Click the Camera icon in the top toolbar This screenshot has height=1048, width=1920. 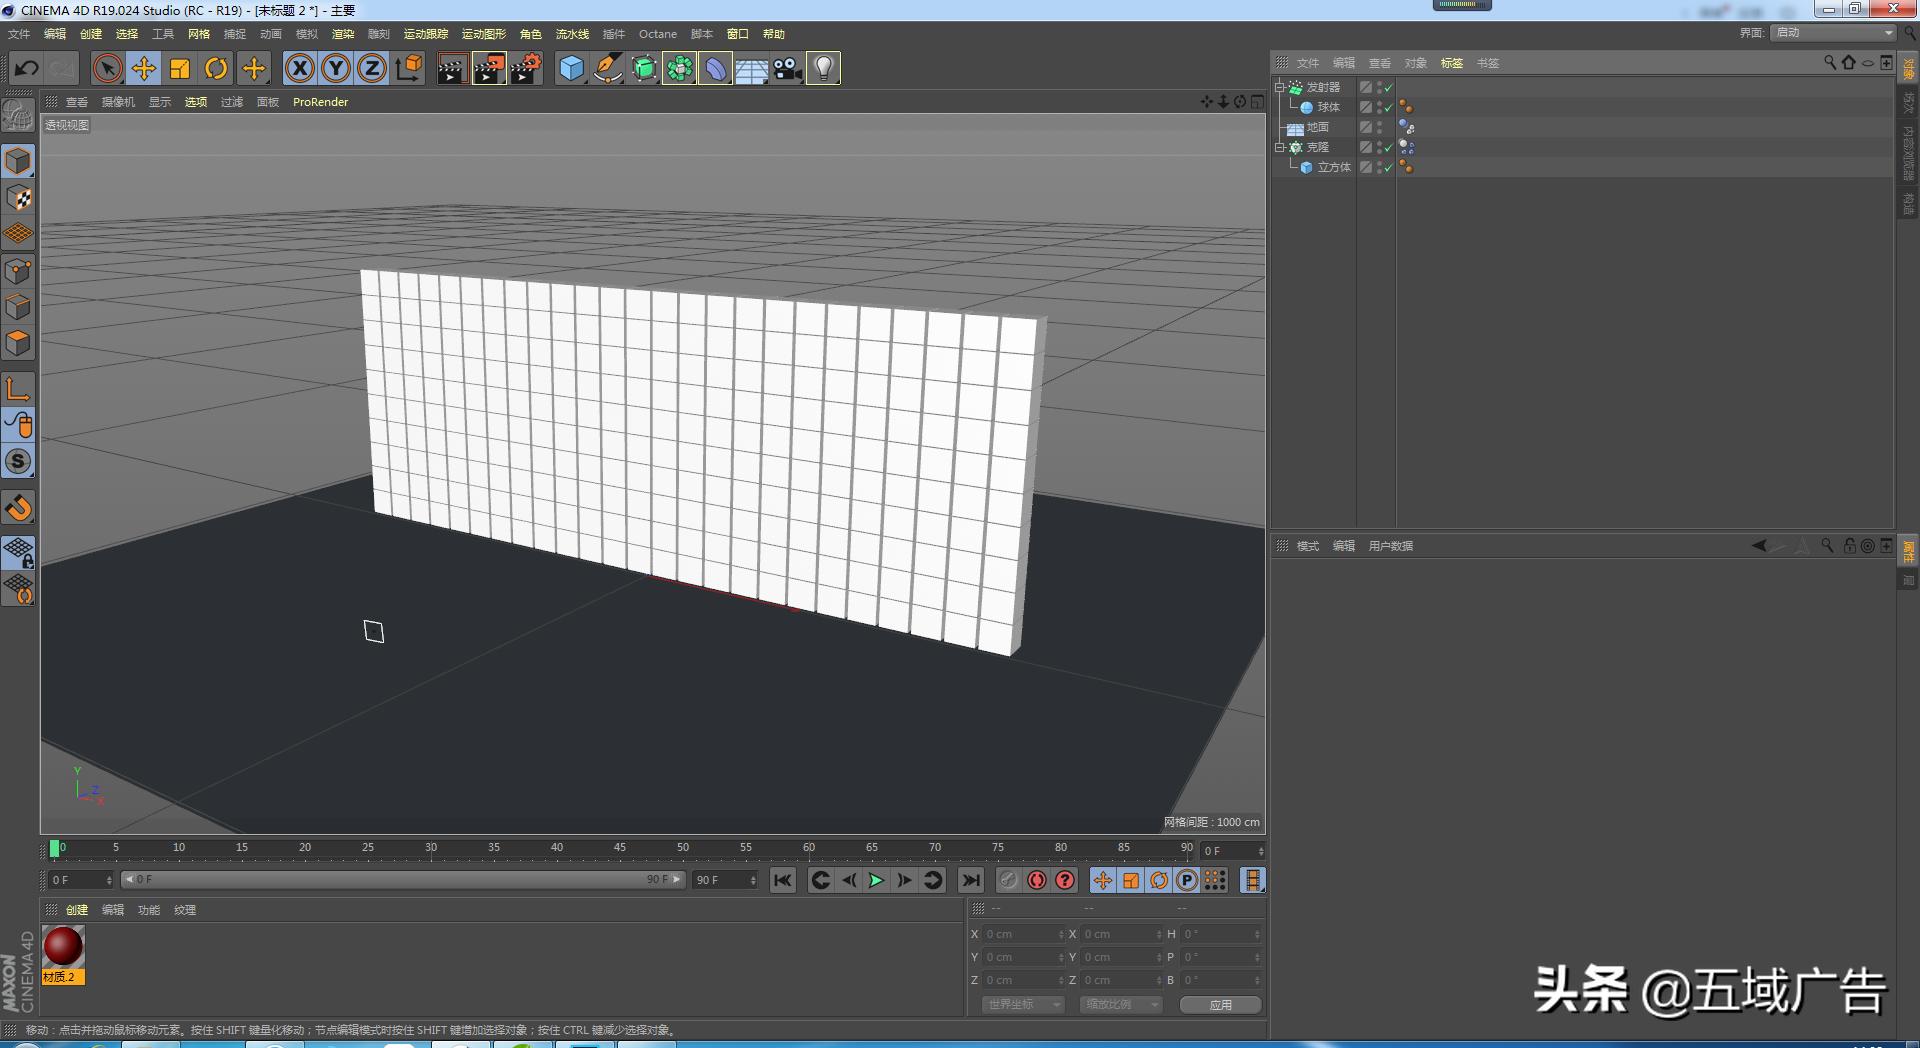787,68
